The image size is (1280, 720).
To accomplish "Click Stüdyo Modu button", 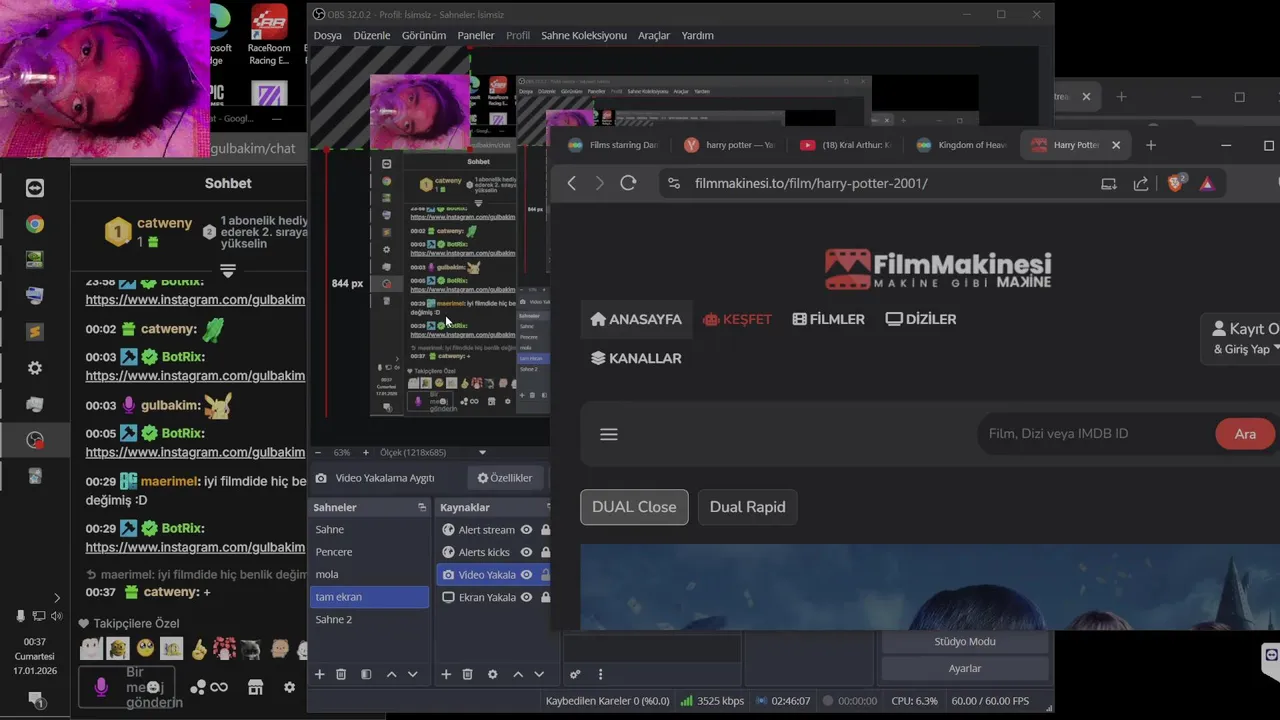I will click(965, 642).
